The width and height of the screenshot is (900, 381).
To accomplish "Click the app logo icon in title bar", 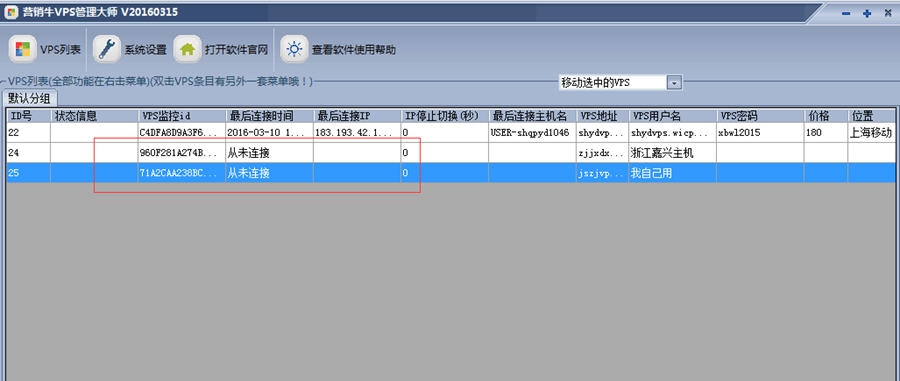I will (11, 13).
